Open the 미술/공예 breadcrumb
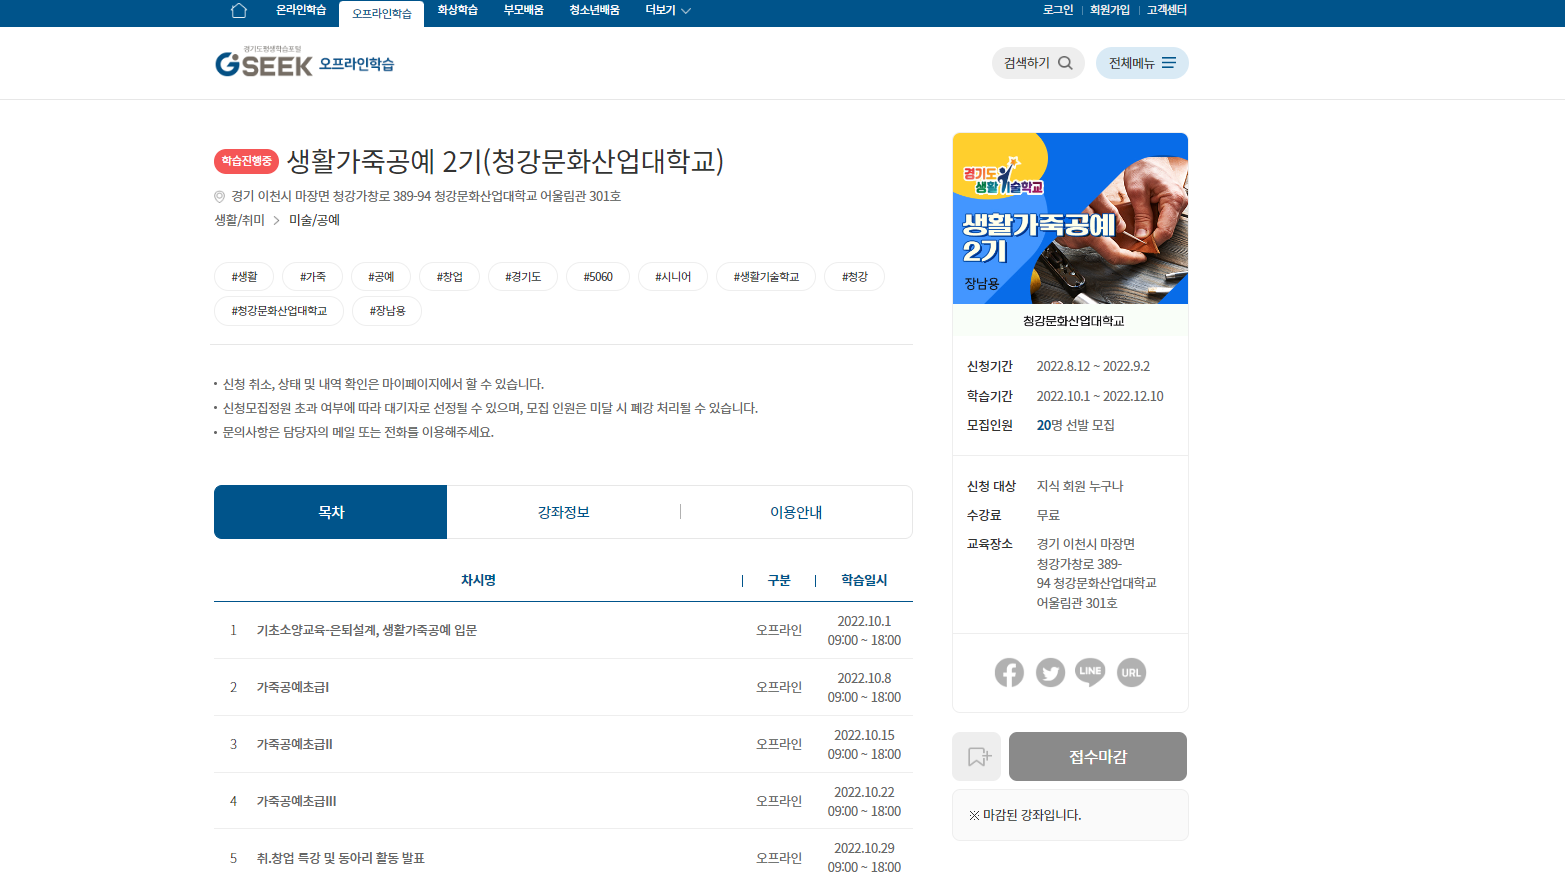This screenshot has height=876, width=1565. click(314, 220)
